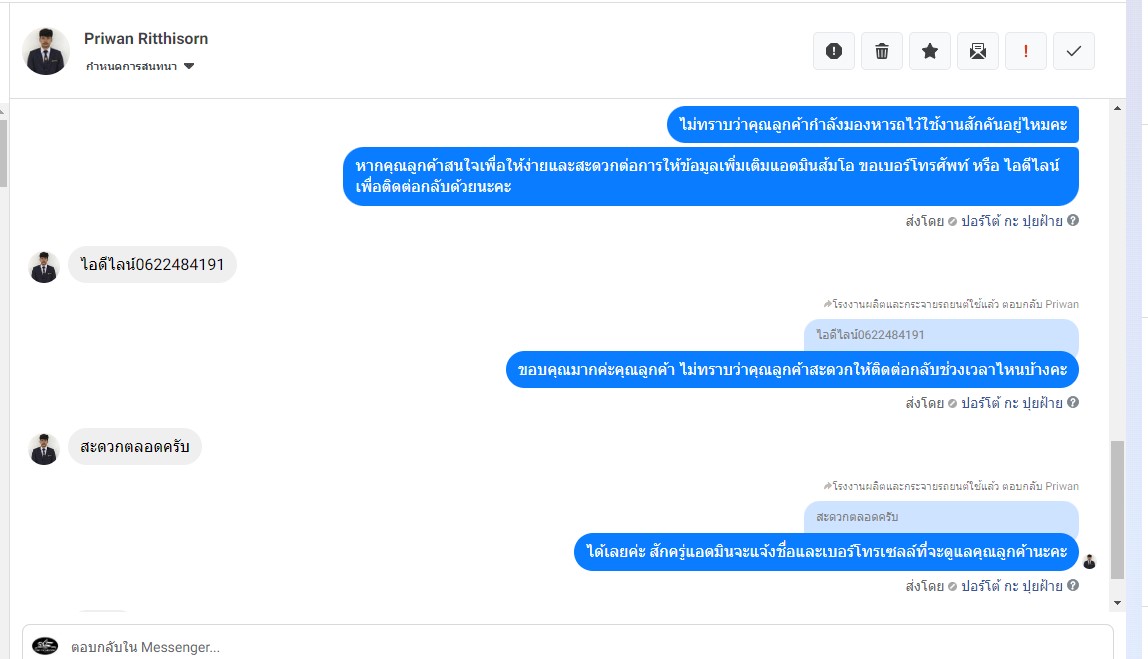Viewport: 1148px width, 659px height.
Task: Click the customer's สะดวกตลอดครับ message bubble
Action: [x=135, y=447]
